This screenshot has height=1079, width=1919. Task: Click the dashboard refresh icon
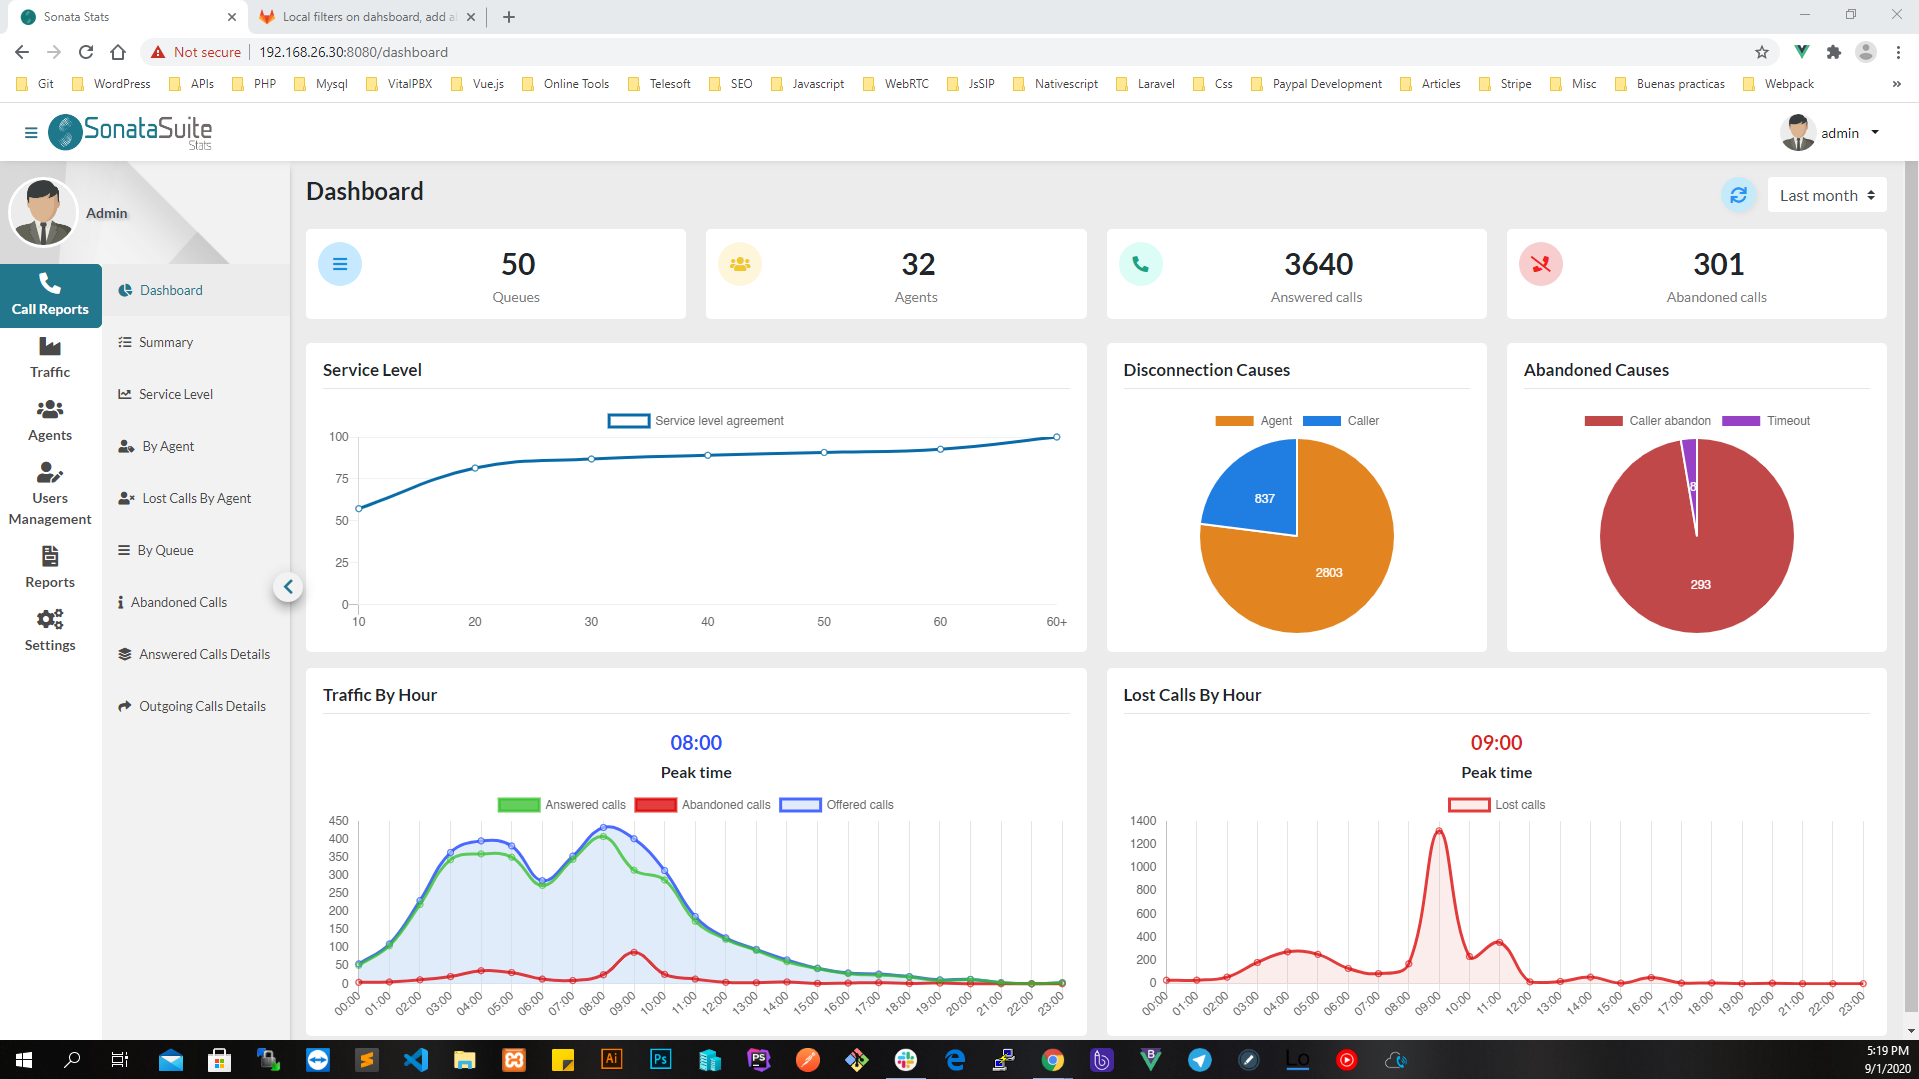click(x=1738, y=195)
